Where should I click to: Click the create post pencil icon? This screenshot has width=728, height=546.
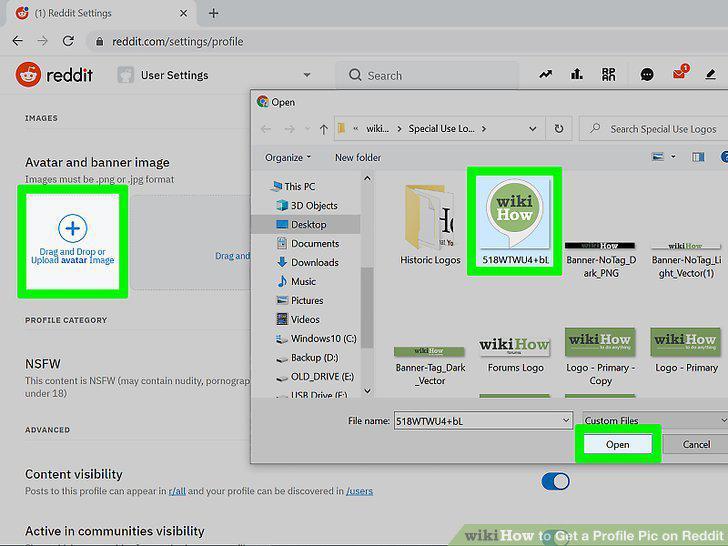[710, 74]
